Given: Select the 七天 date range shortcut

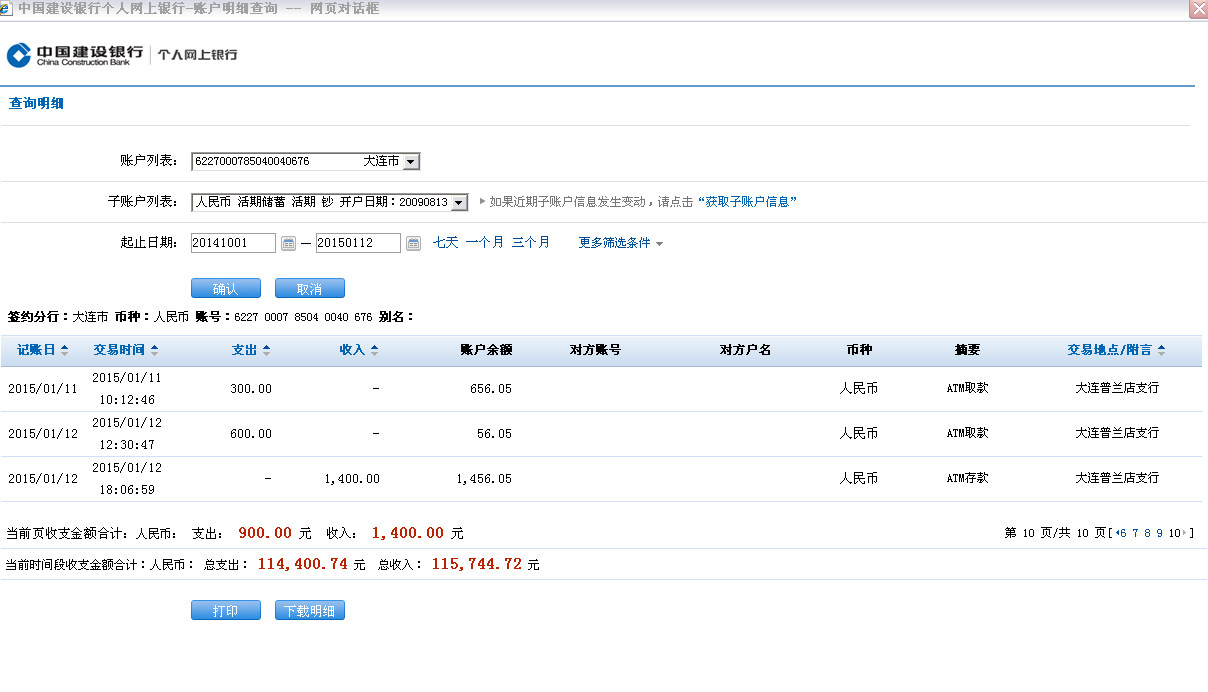Looking at the screenshot, I should [x=445, y=242].
